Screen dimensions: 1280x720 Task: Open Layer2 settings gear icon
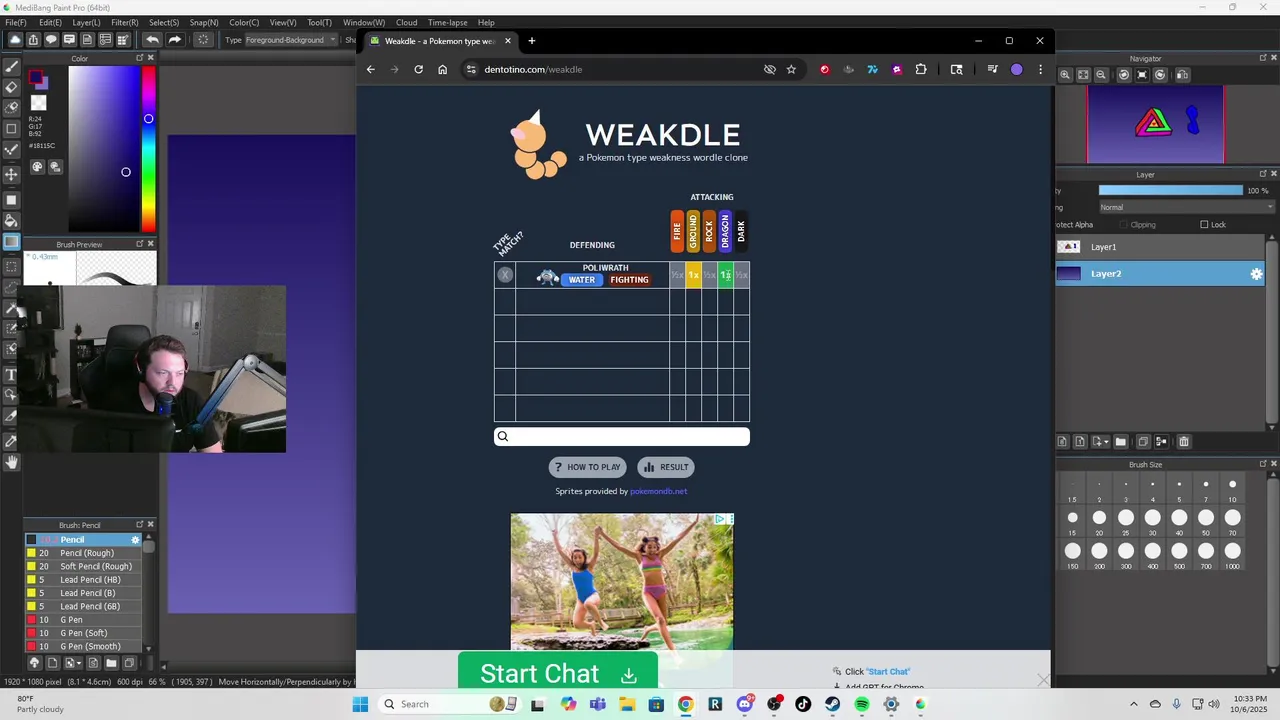point(1256,274)
